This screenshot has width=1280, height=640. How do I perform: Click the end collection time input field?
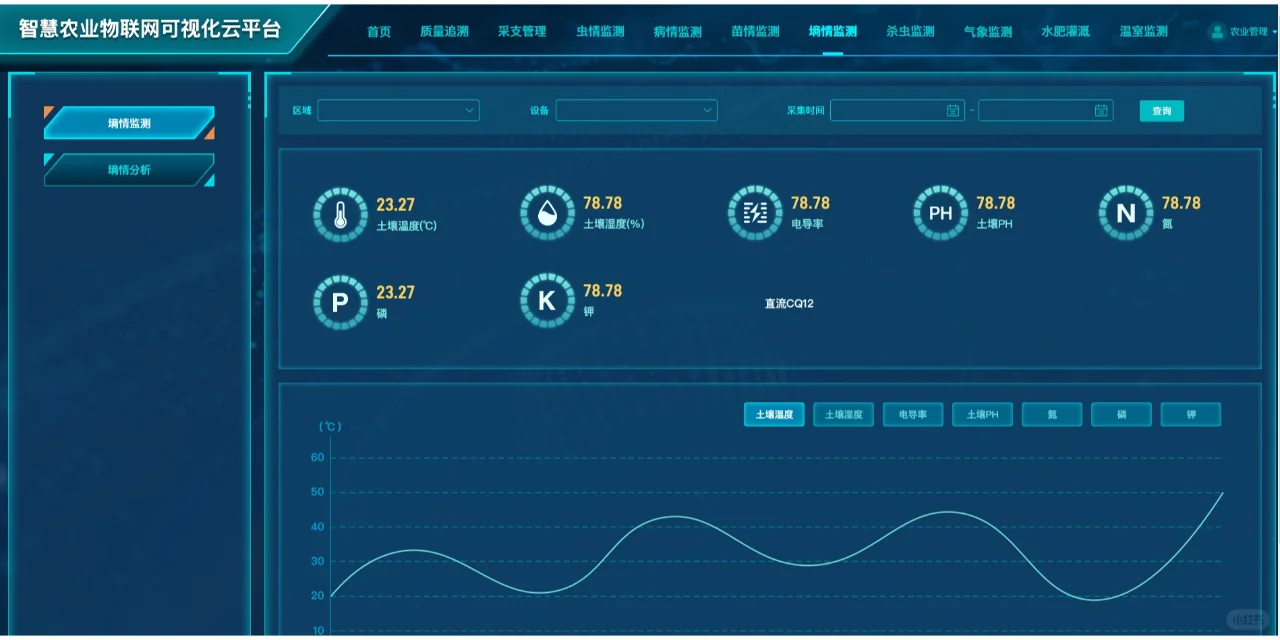(x=1045, y=110)
